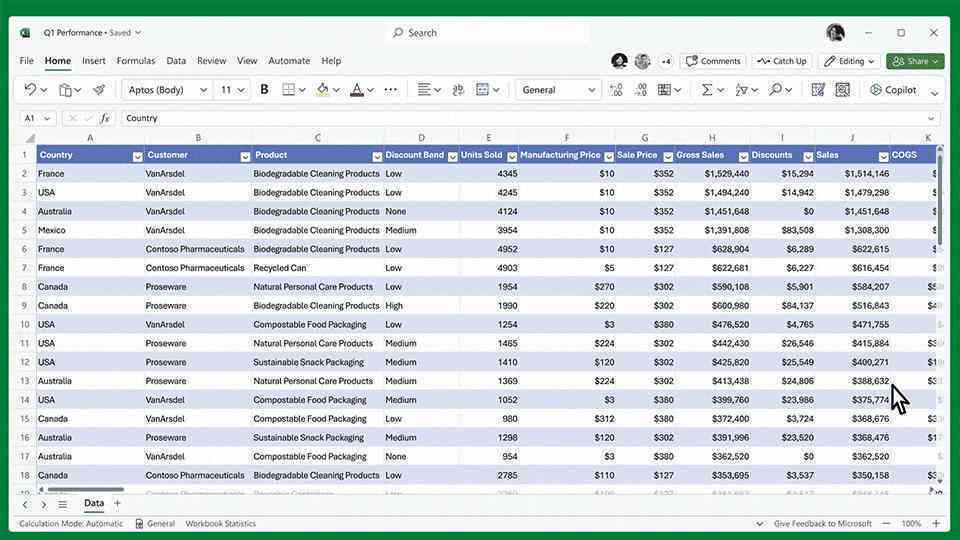Click the text alignment icon
This screenshot has height=540, width=960.
click(423, 90)
